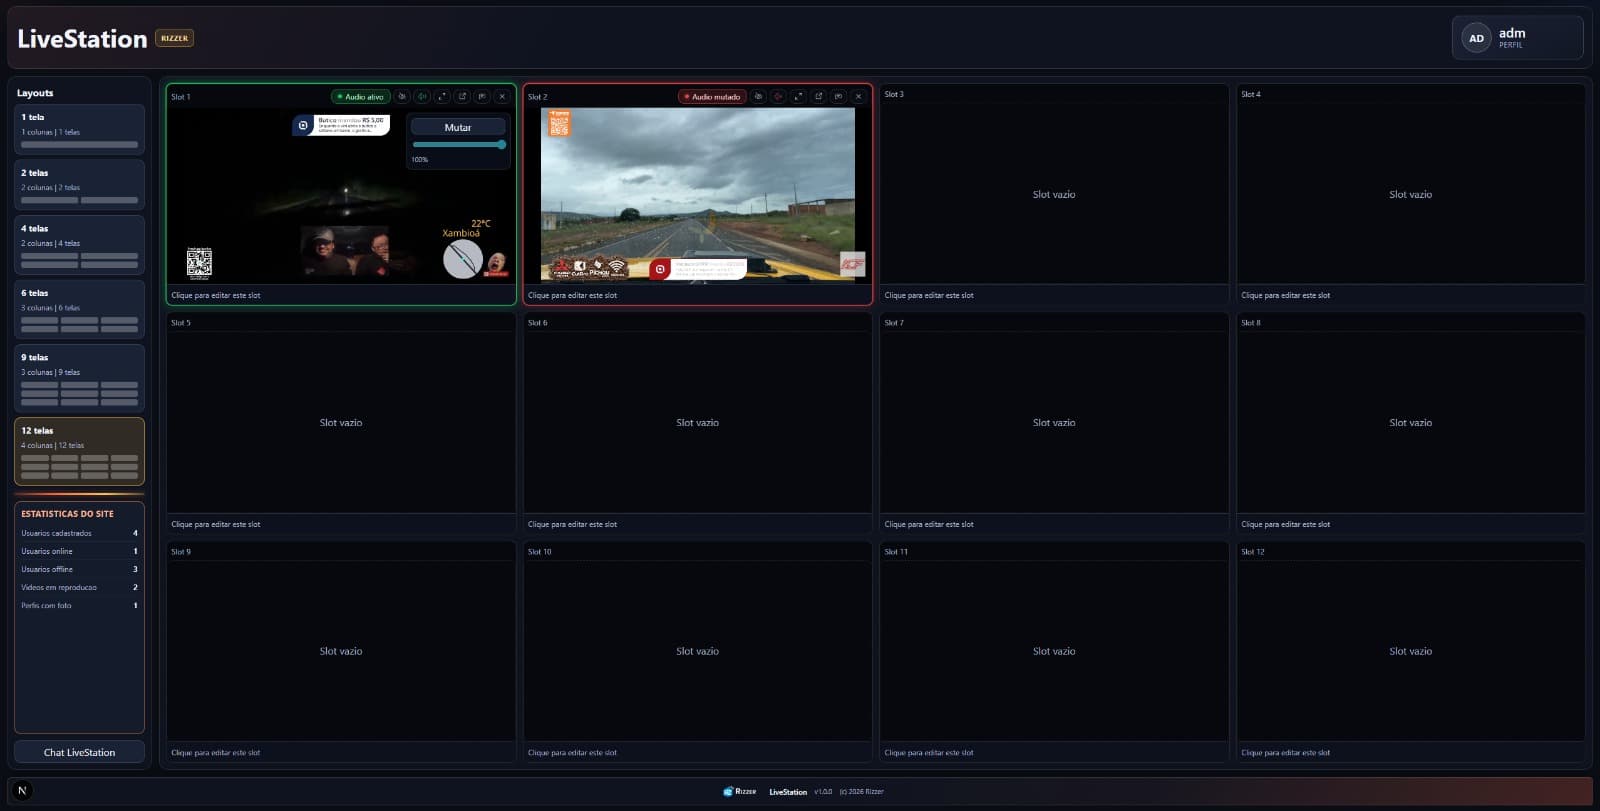Screen dimensions: 1600x811
Task: Click the Mutar button in Slot 1 volume popup
Action: coord(458,127)
